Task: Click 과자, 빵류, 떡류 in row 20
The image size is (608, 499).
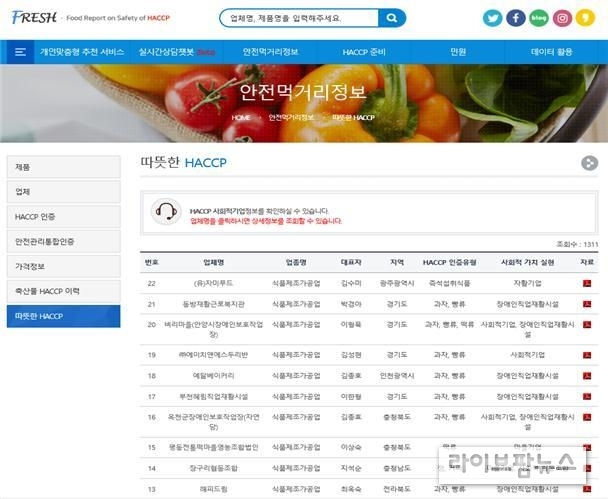Action: click(x=449, y=325)
